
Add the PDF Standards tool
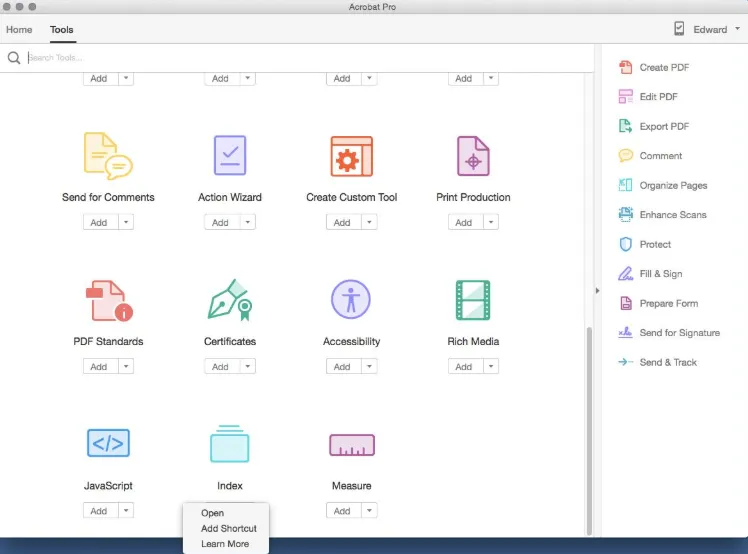click(x=101, y=366)
